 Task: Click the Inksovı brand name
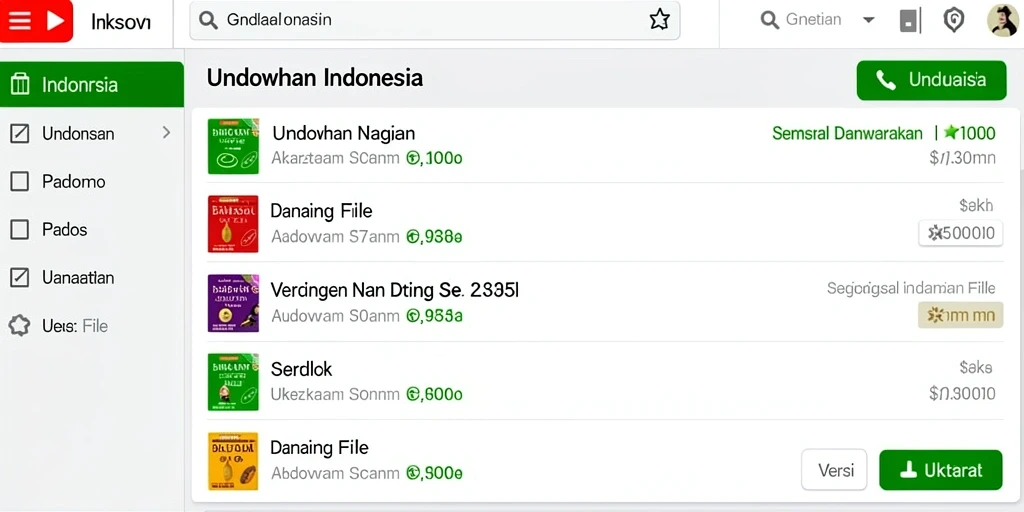point(121,22)
